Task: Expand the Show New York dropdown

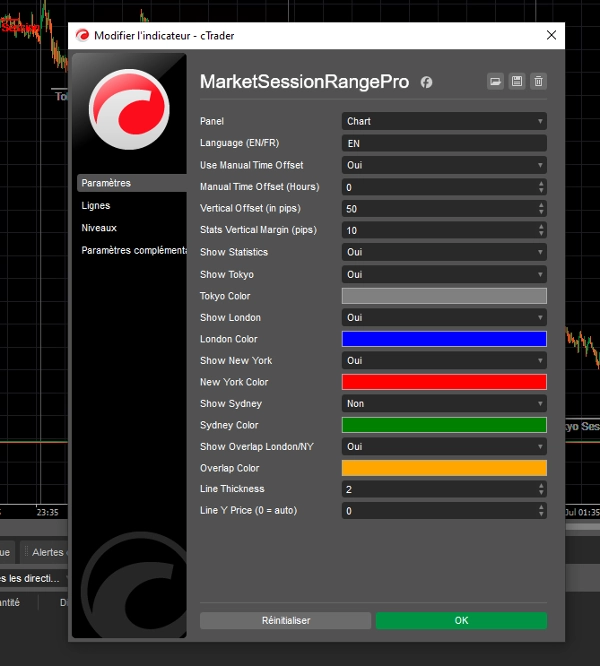Action: click(x=444, y=361)
